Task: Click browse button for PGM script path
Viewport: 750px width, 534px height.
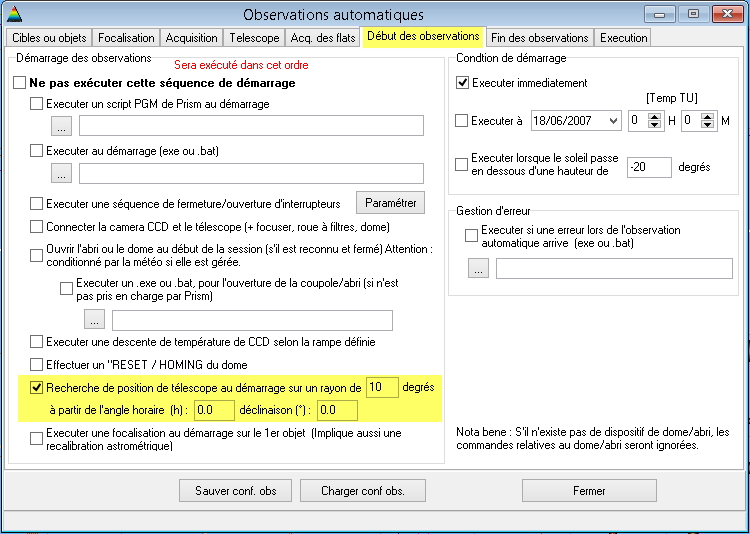Action: click(x=62, y=126)
